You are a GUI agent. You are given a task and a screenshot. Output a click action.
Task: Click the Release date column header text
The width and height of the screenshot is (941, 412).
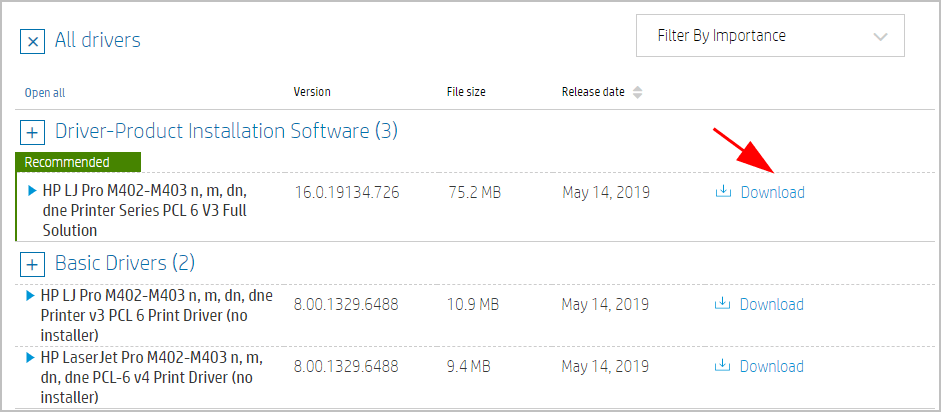593,92
